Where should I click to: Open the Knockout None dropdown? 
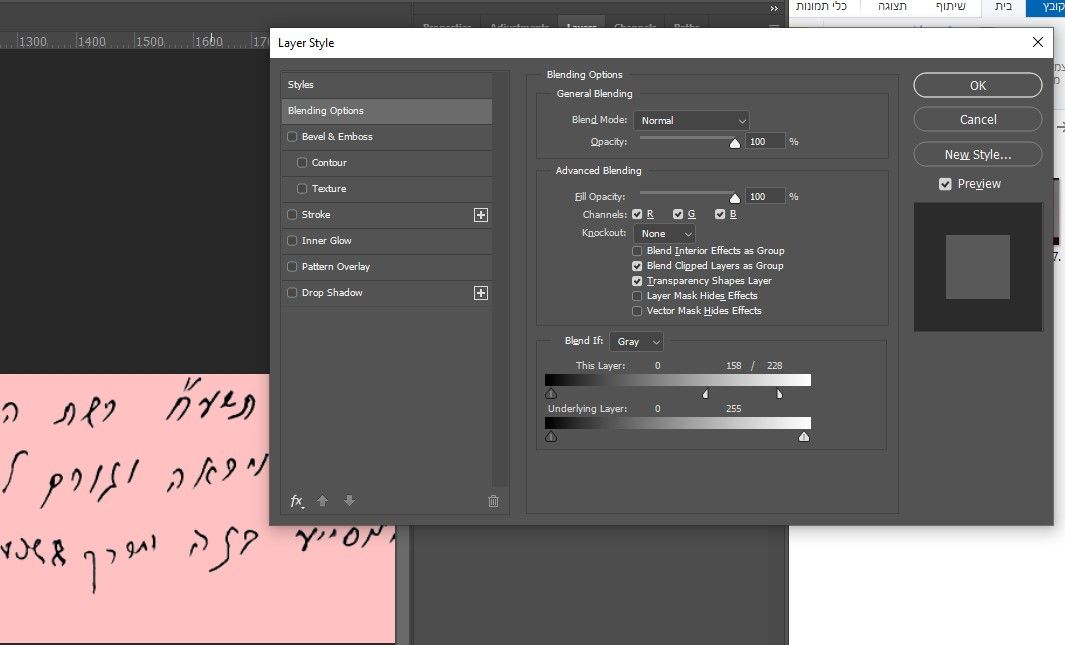(664, 234)
